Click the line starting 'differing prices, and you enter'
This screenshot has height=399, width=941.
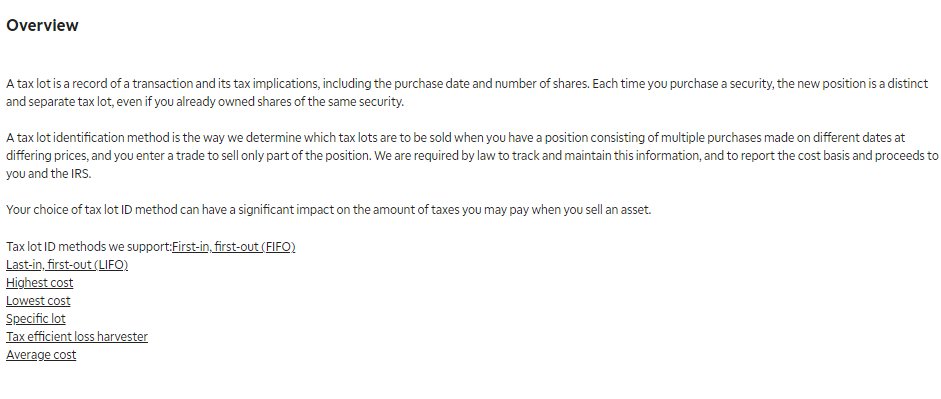coord(472,155)
